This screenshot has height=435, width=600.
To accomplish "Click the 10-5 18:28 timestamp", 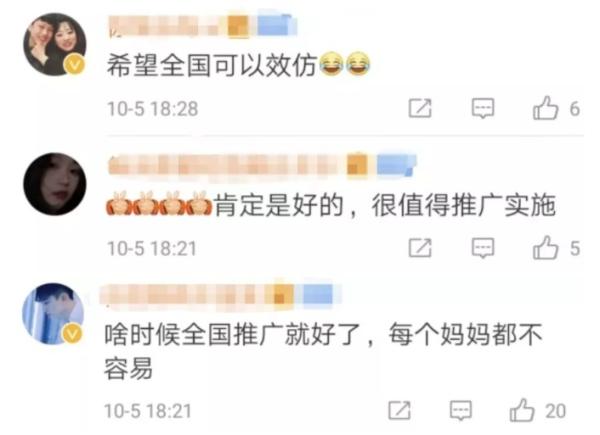I will pos(152,109).
